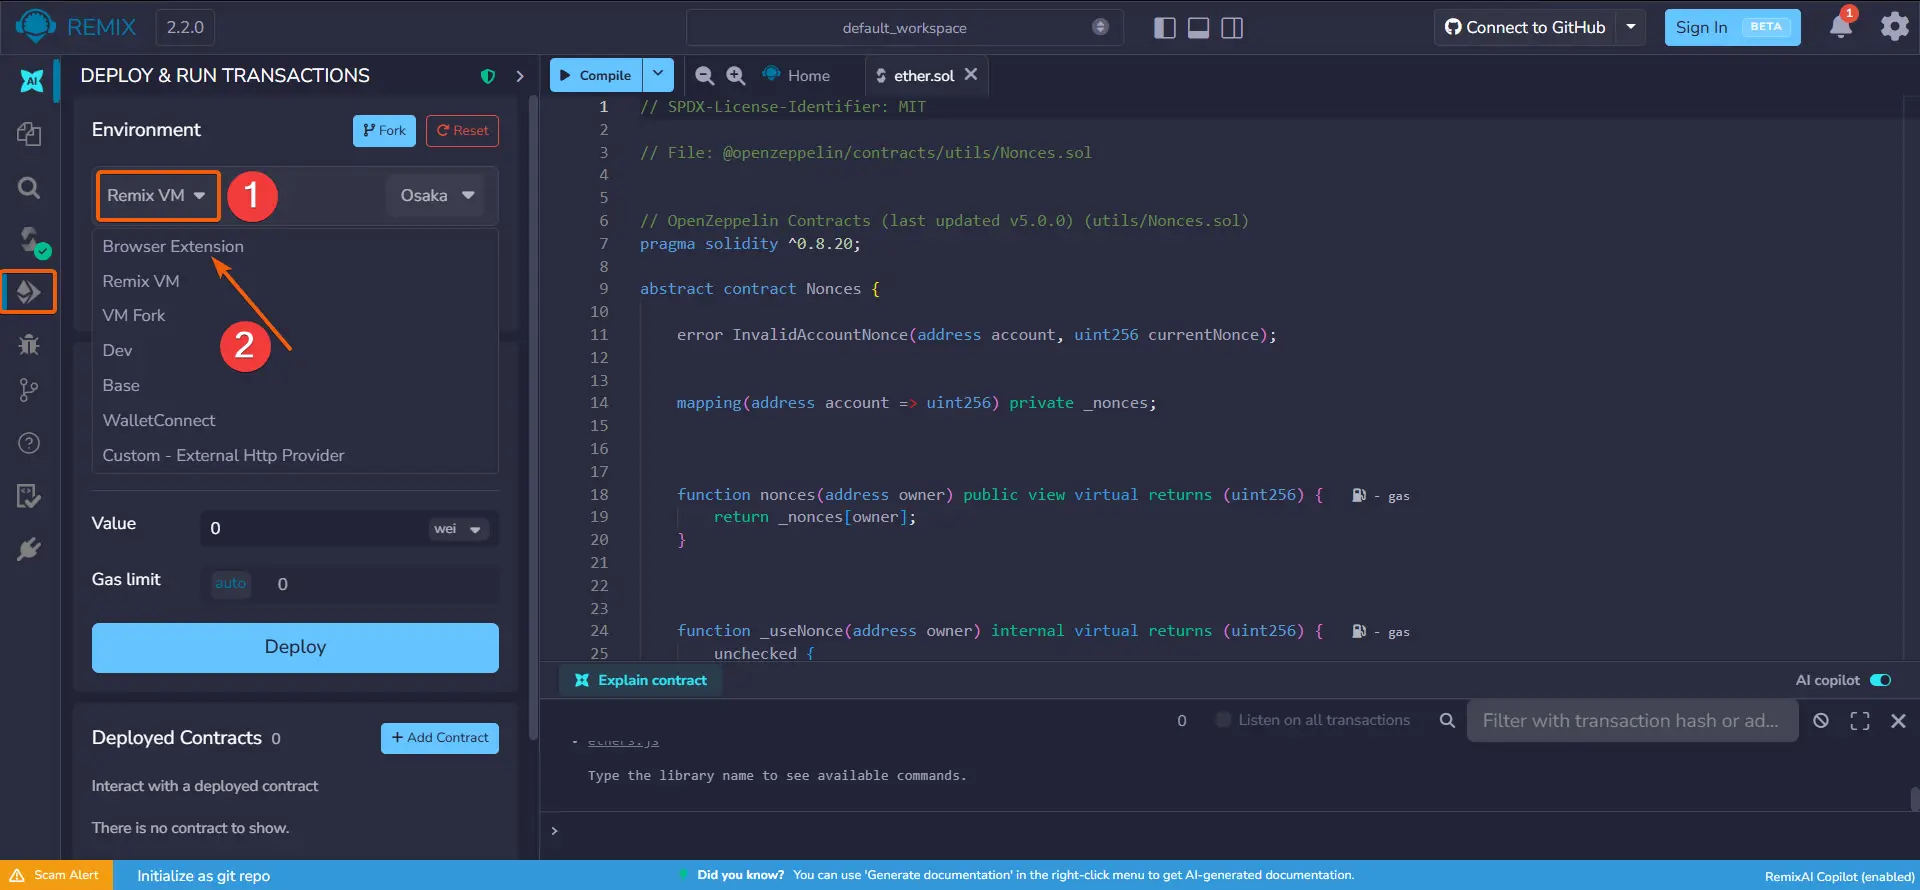
Task: Toggle the gas limit auto option
Action: click(x=230, y=583)
